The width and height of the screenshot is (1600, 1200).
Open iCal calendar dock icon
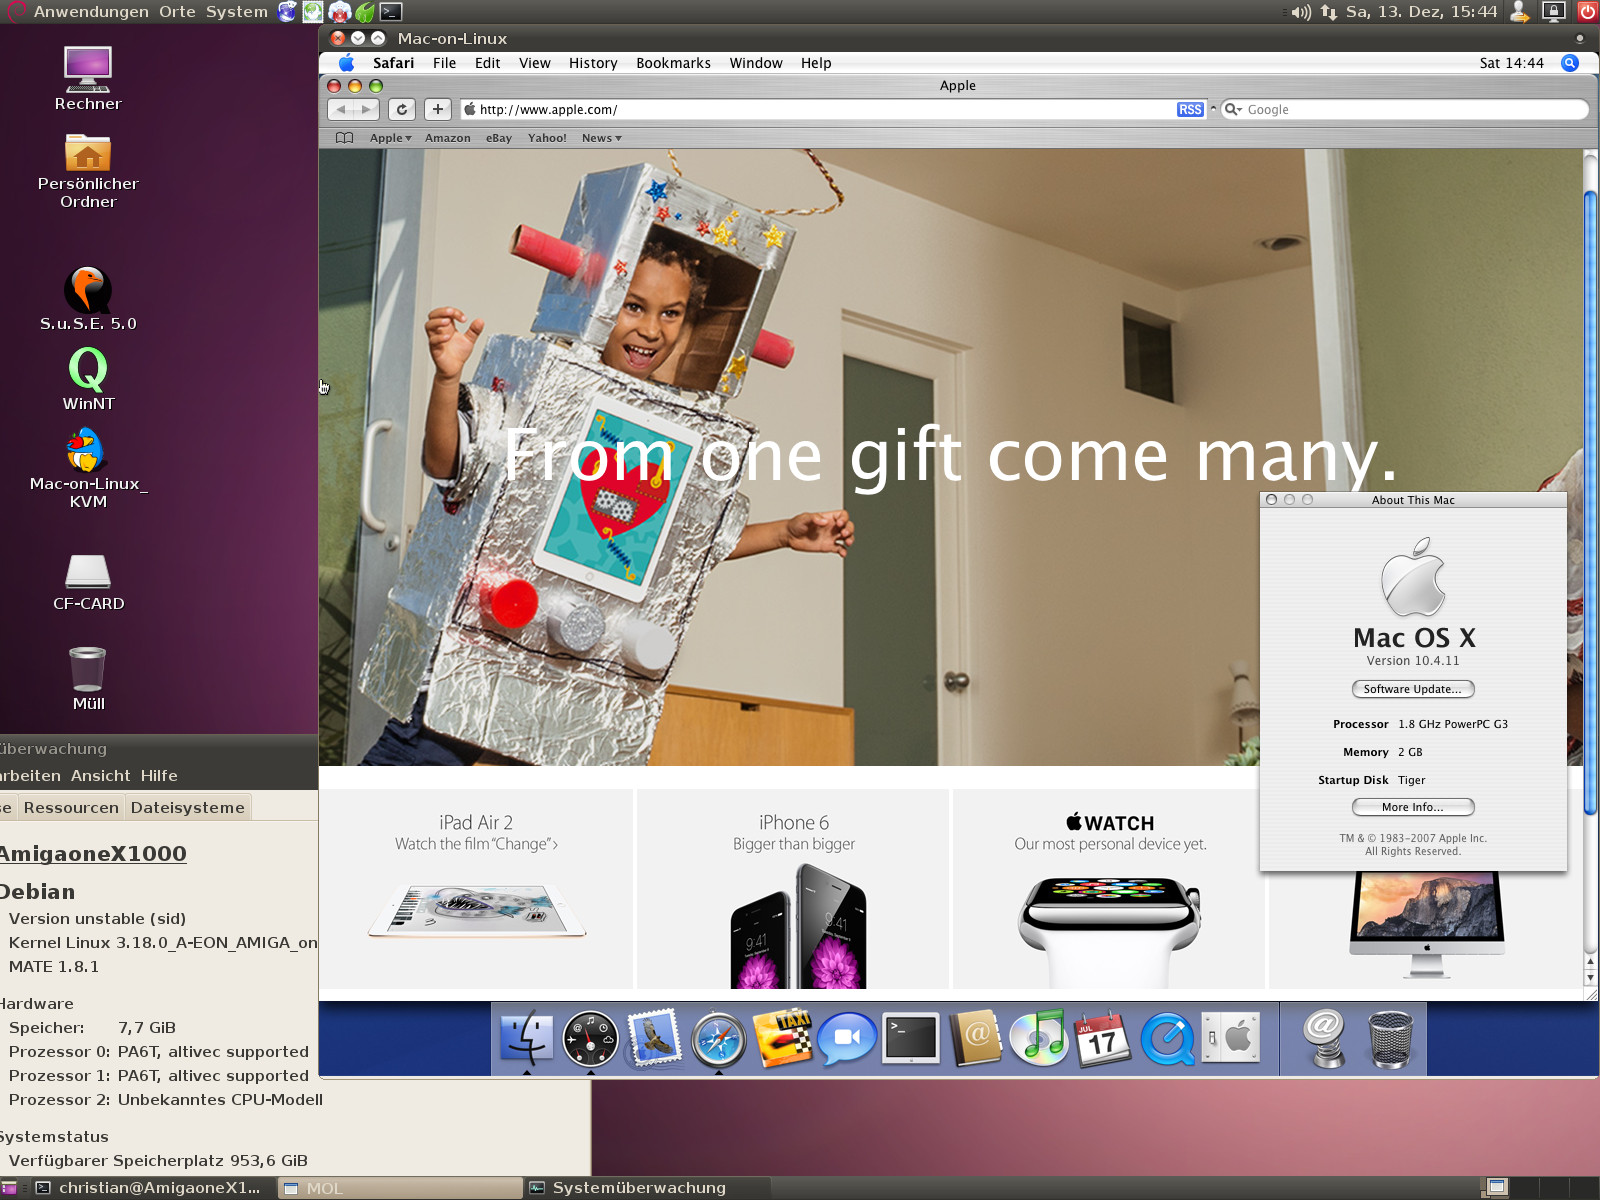click(x=1101, y=1038)
